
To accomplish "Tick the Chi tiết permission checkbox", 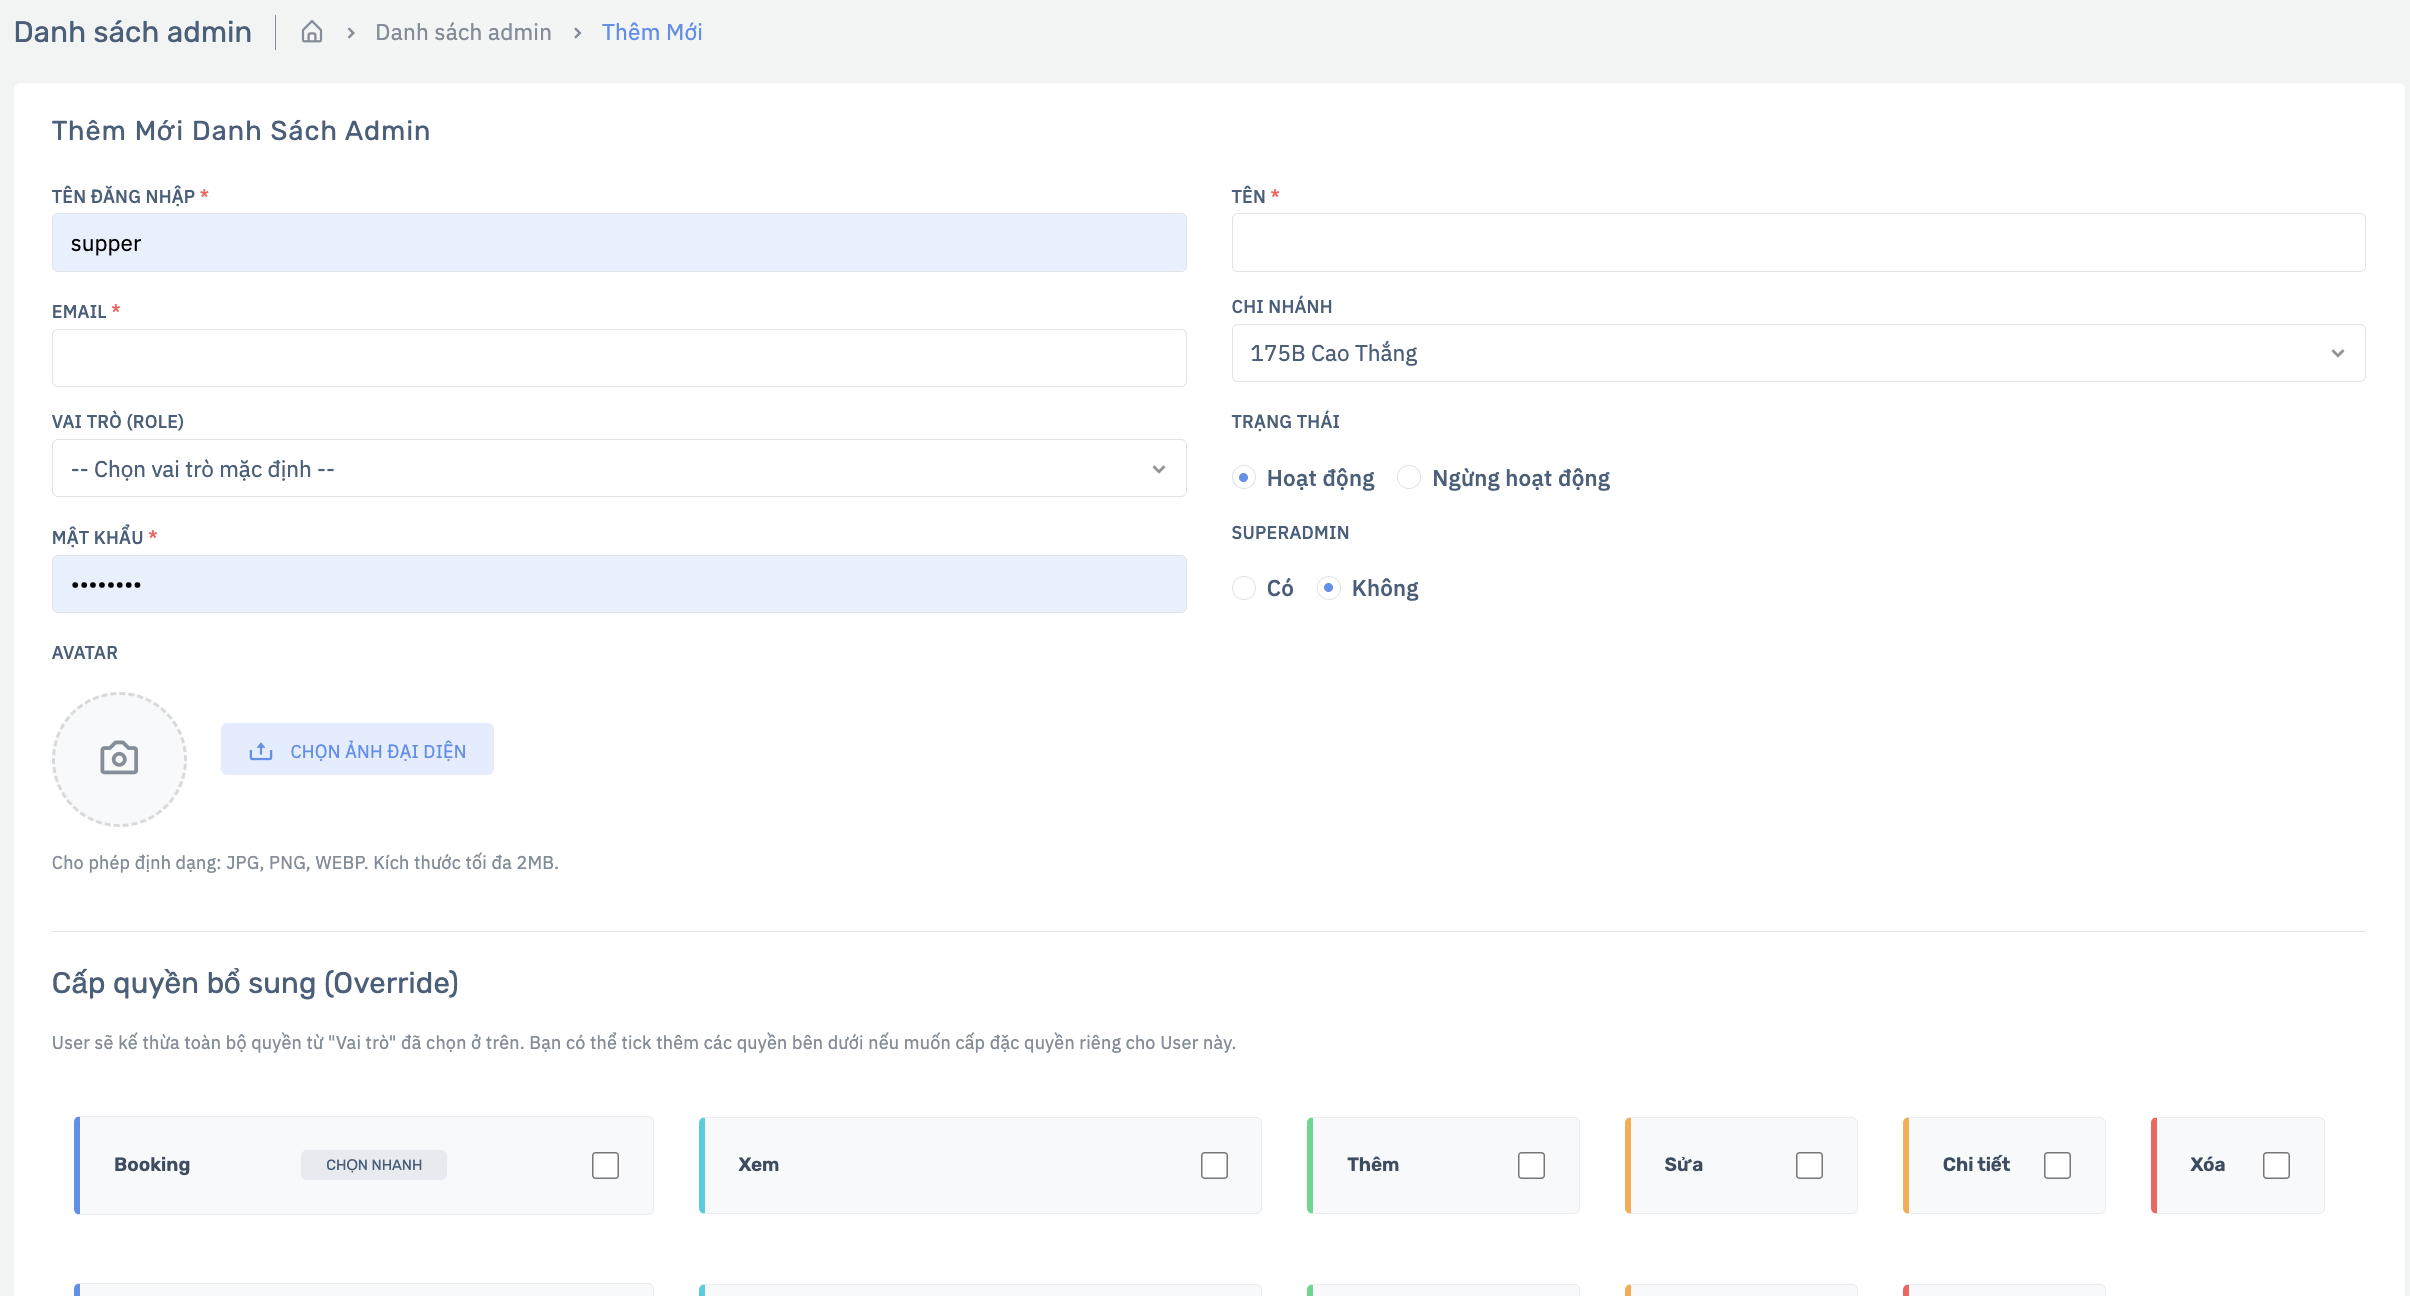I will point(2057,1165).
